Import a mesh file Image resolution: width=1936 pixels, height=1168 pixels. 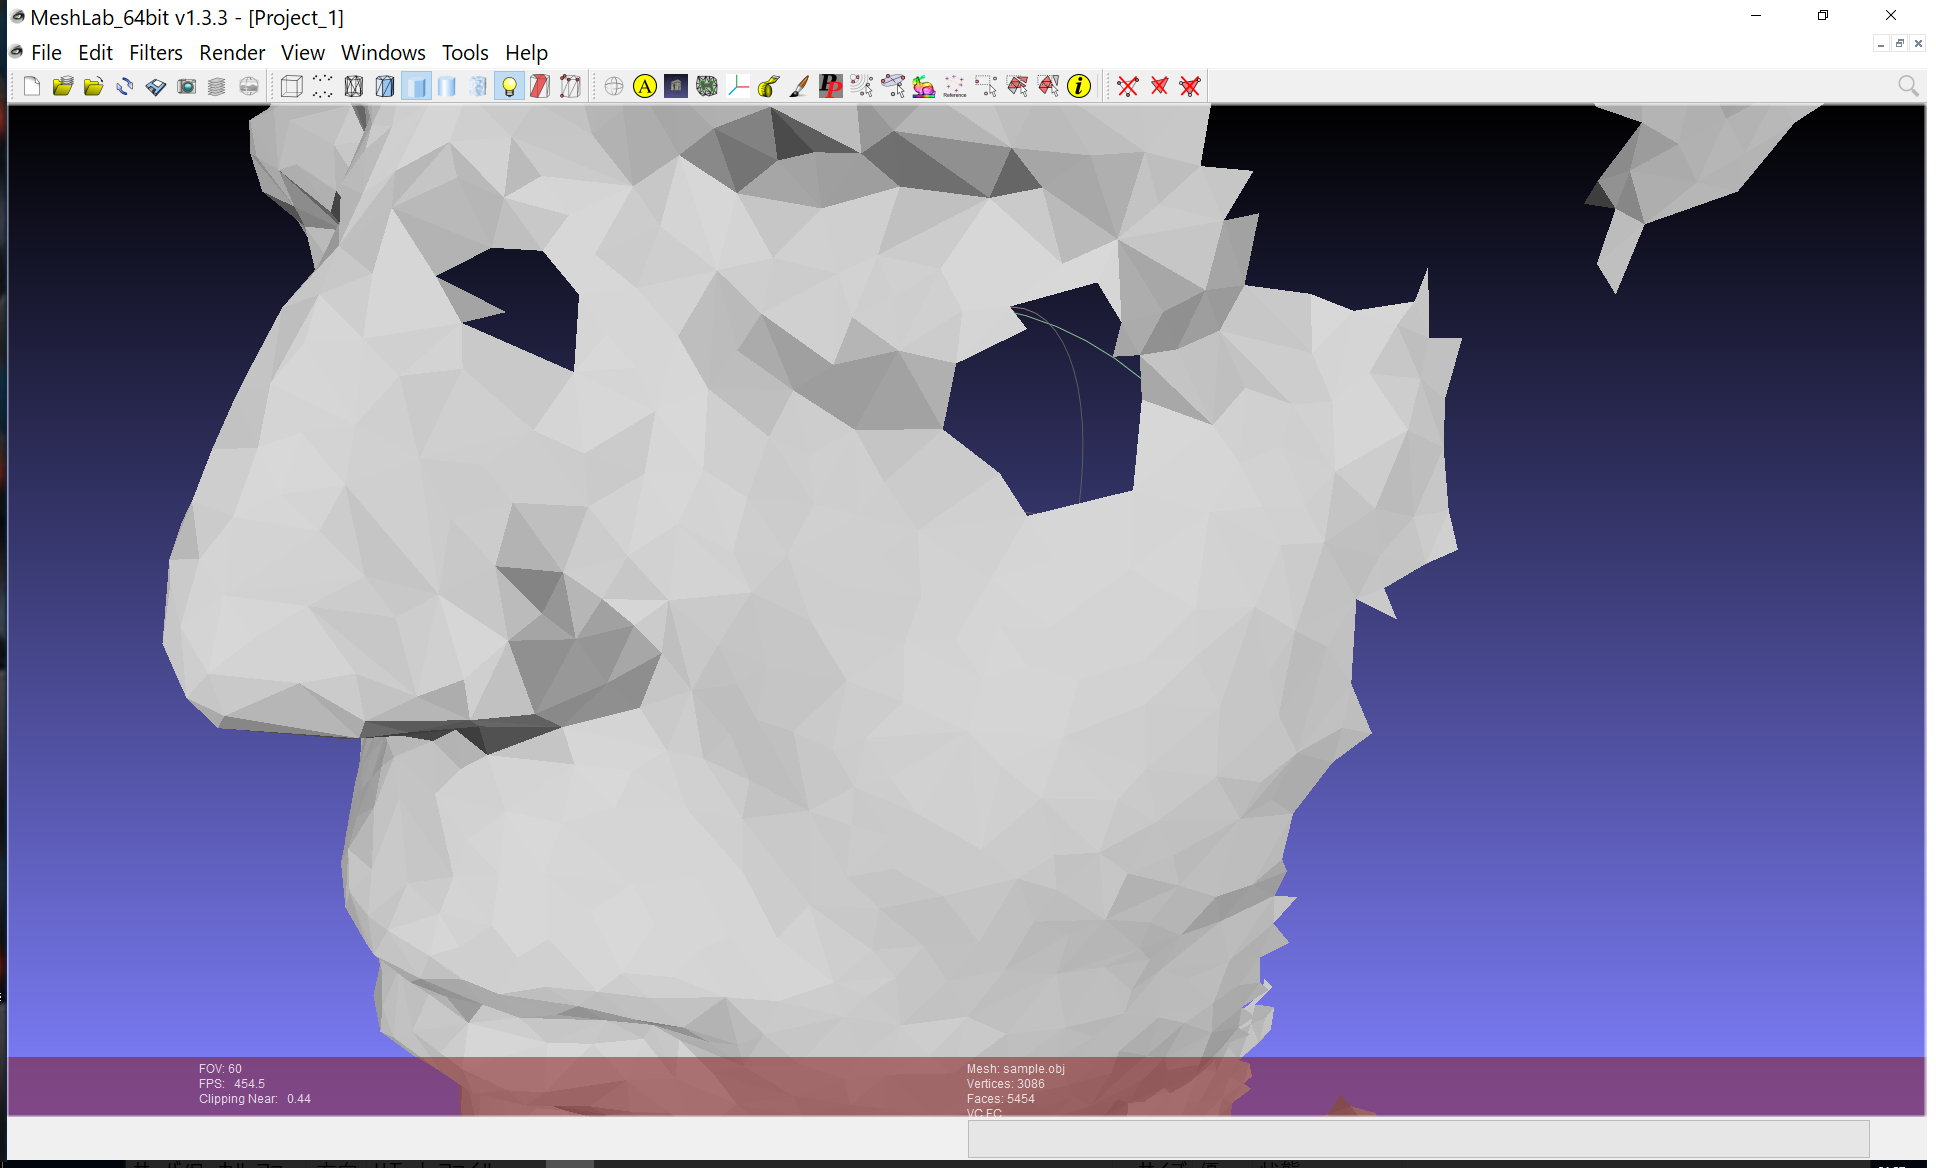[x=93, y=87]
